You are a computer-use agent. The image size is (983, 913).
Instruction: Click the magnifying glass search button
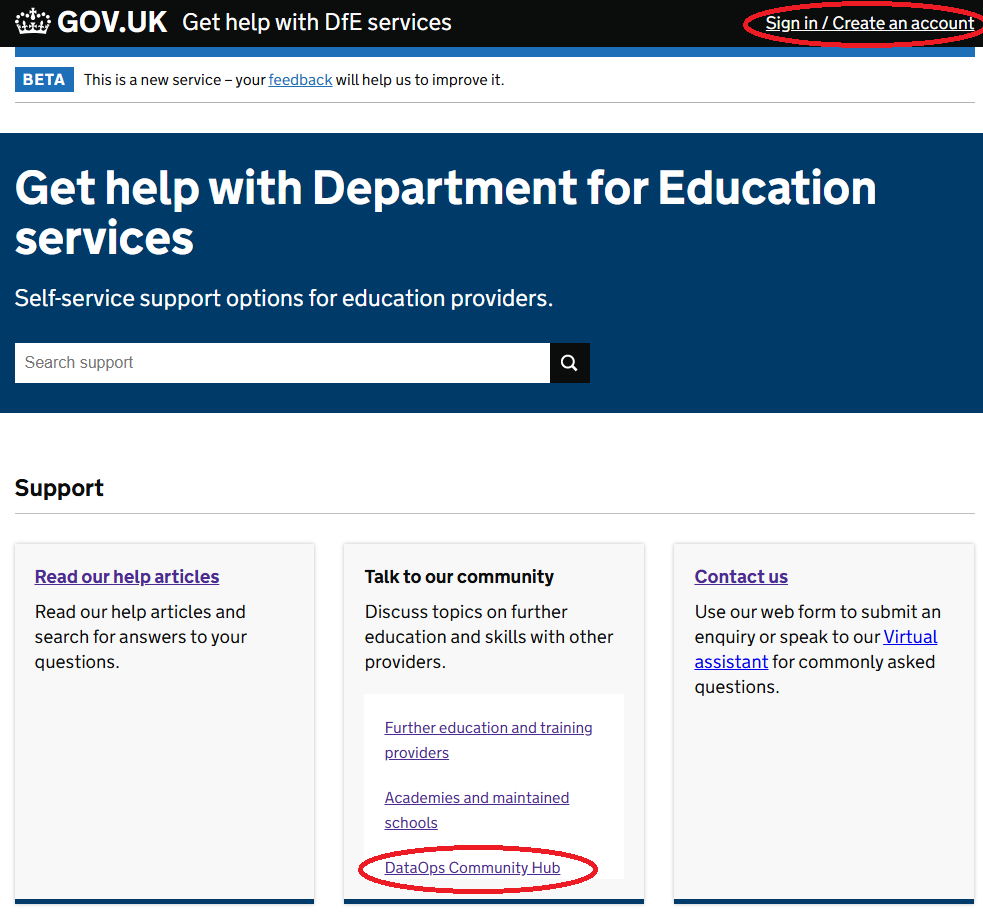point(569,363)
